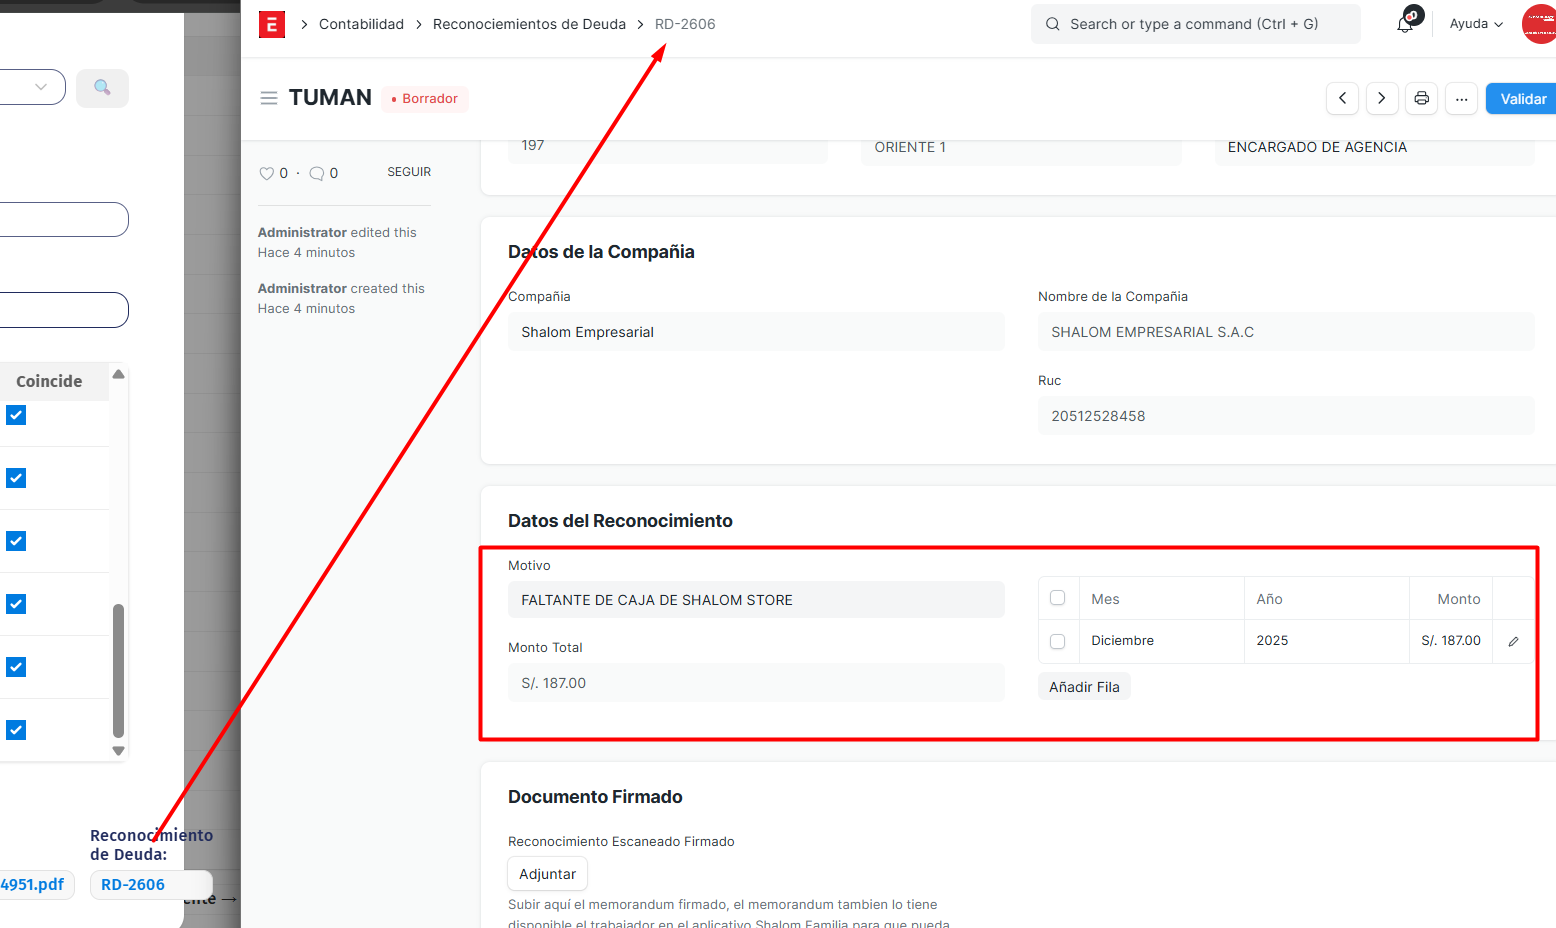This screenshot has width=1556, height=928.
Task: Click the red E app logo
Action: click(x=272, y=24)
